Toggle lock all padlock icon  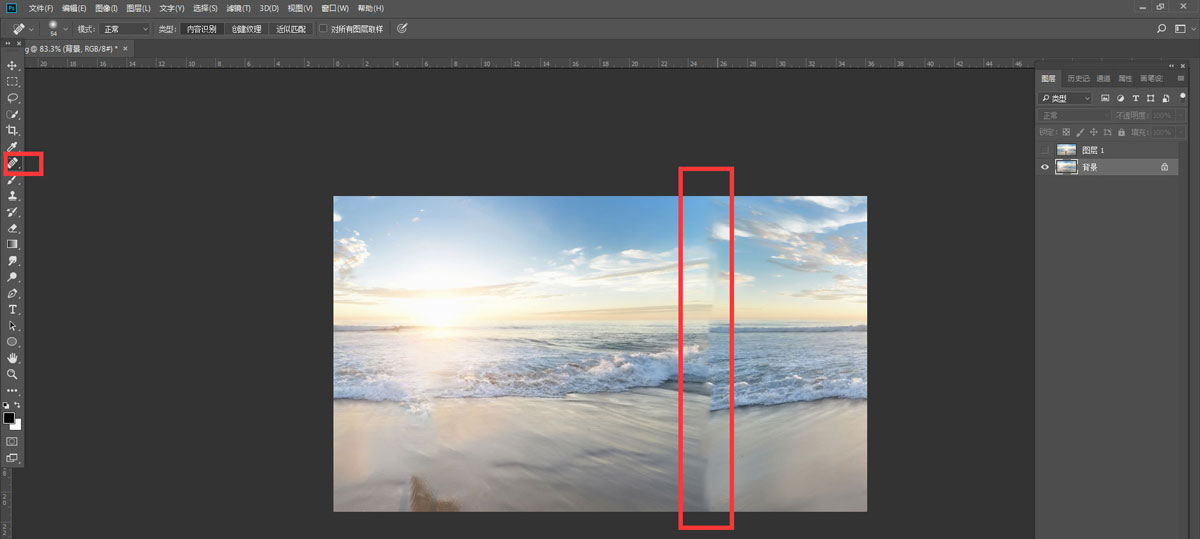pyautogui.click(x=1122, y=132)
